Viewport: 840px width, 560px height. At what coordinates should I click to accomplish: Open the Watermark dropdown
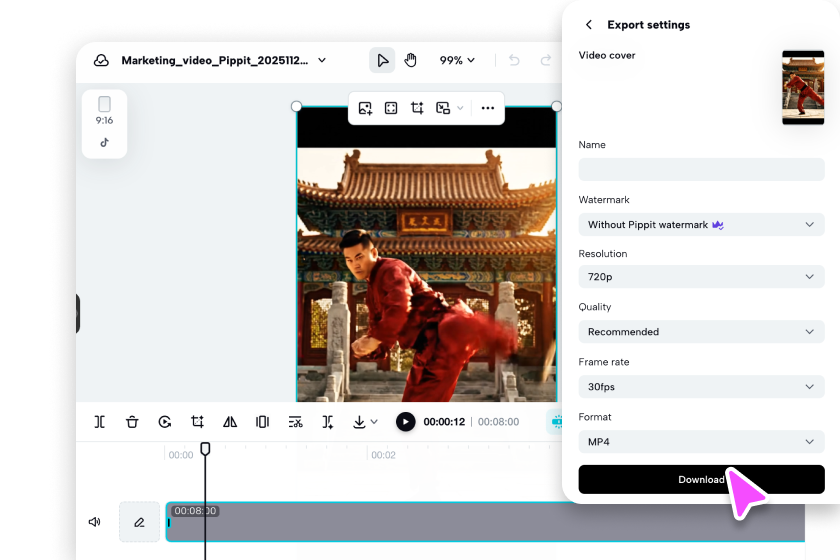pyautogui.click(x=701, y=225)
